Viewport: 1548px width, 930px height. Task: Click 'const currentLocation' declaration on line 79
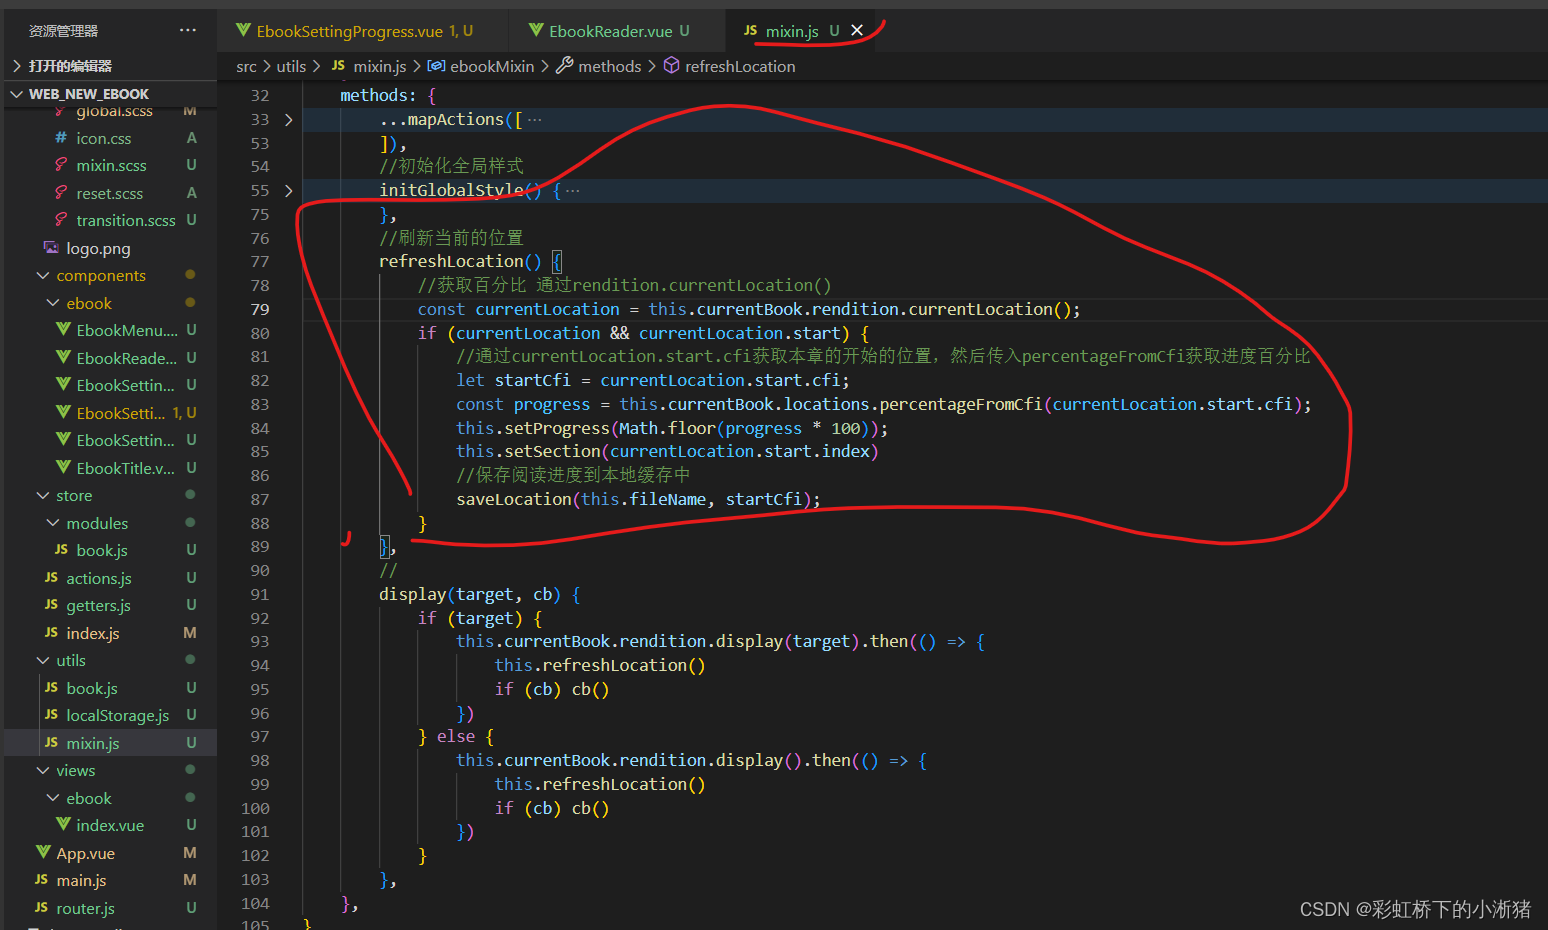click(x=519, y=309)
